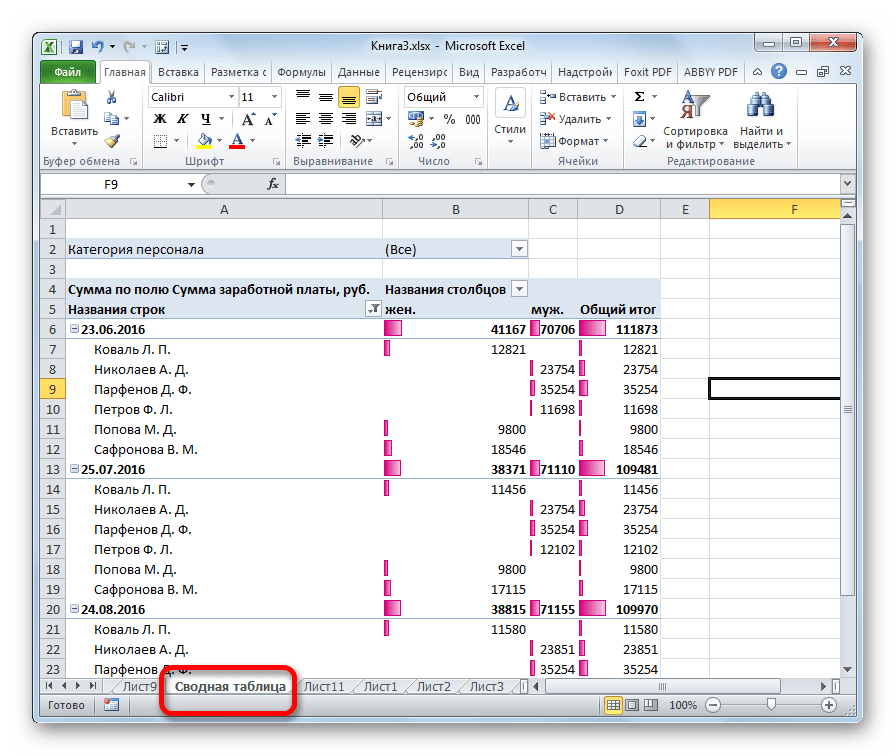Click the AutoSum sigma icon
The image size is (896, 756).
[639, 97]
